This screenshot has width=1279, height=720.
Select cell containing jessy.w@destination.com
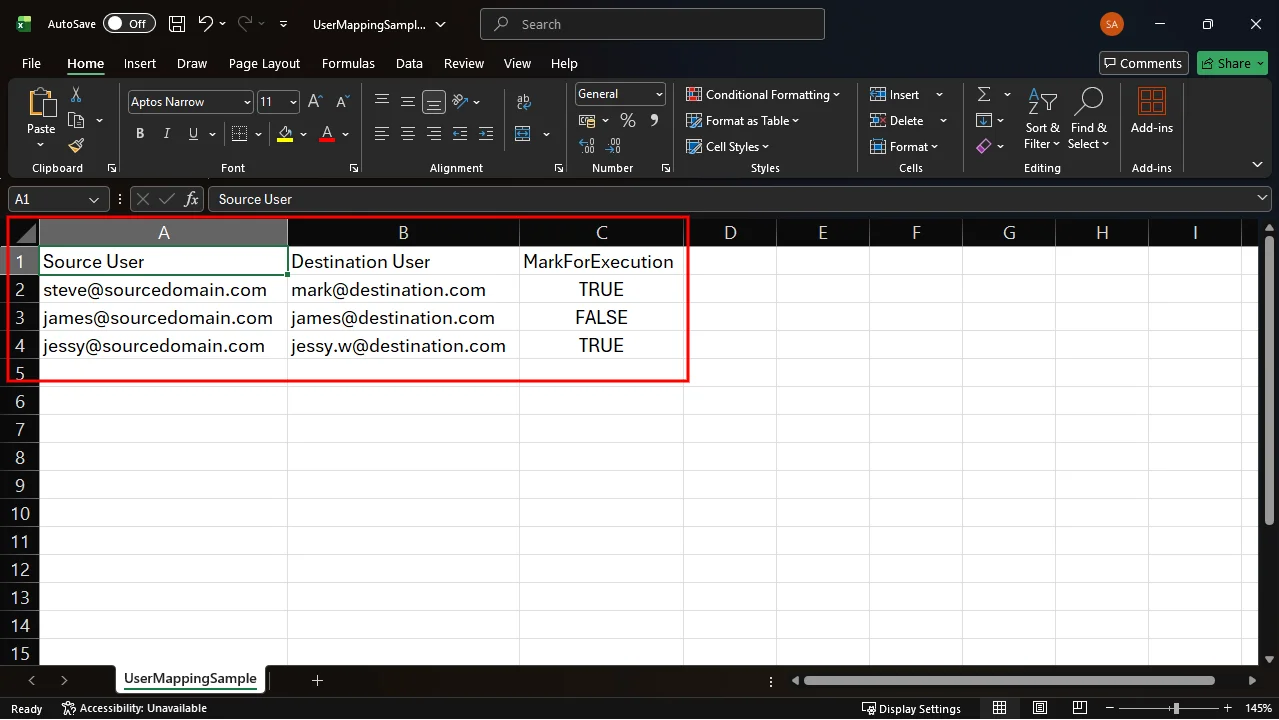coord(403,346)
